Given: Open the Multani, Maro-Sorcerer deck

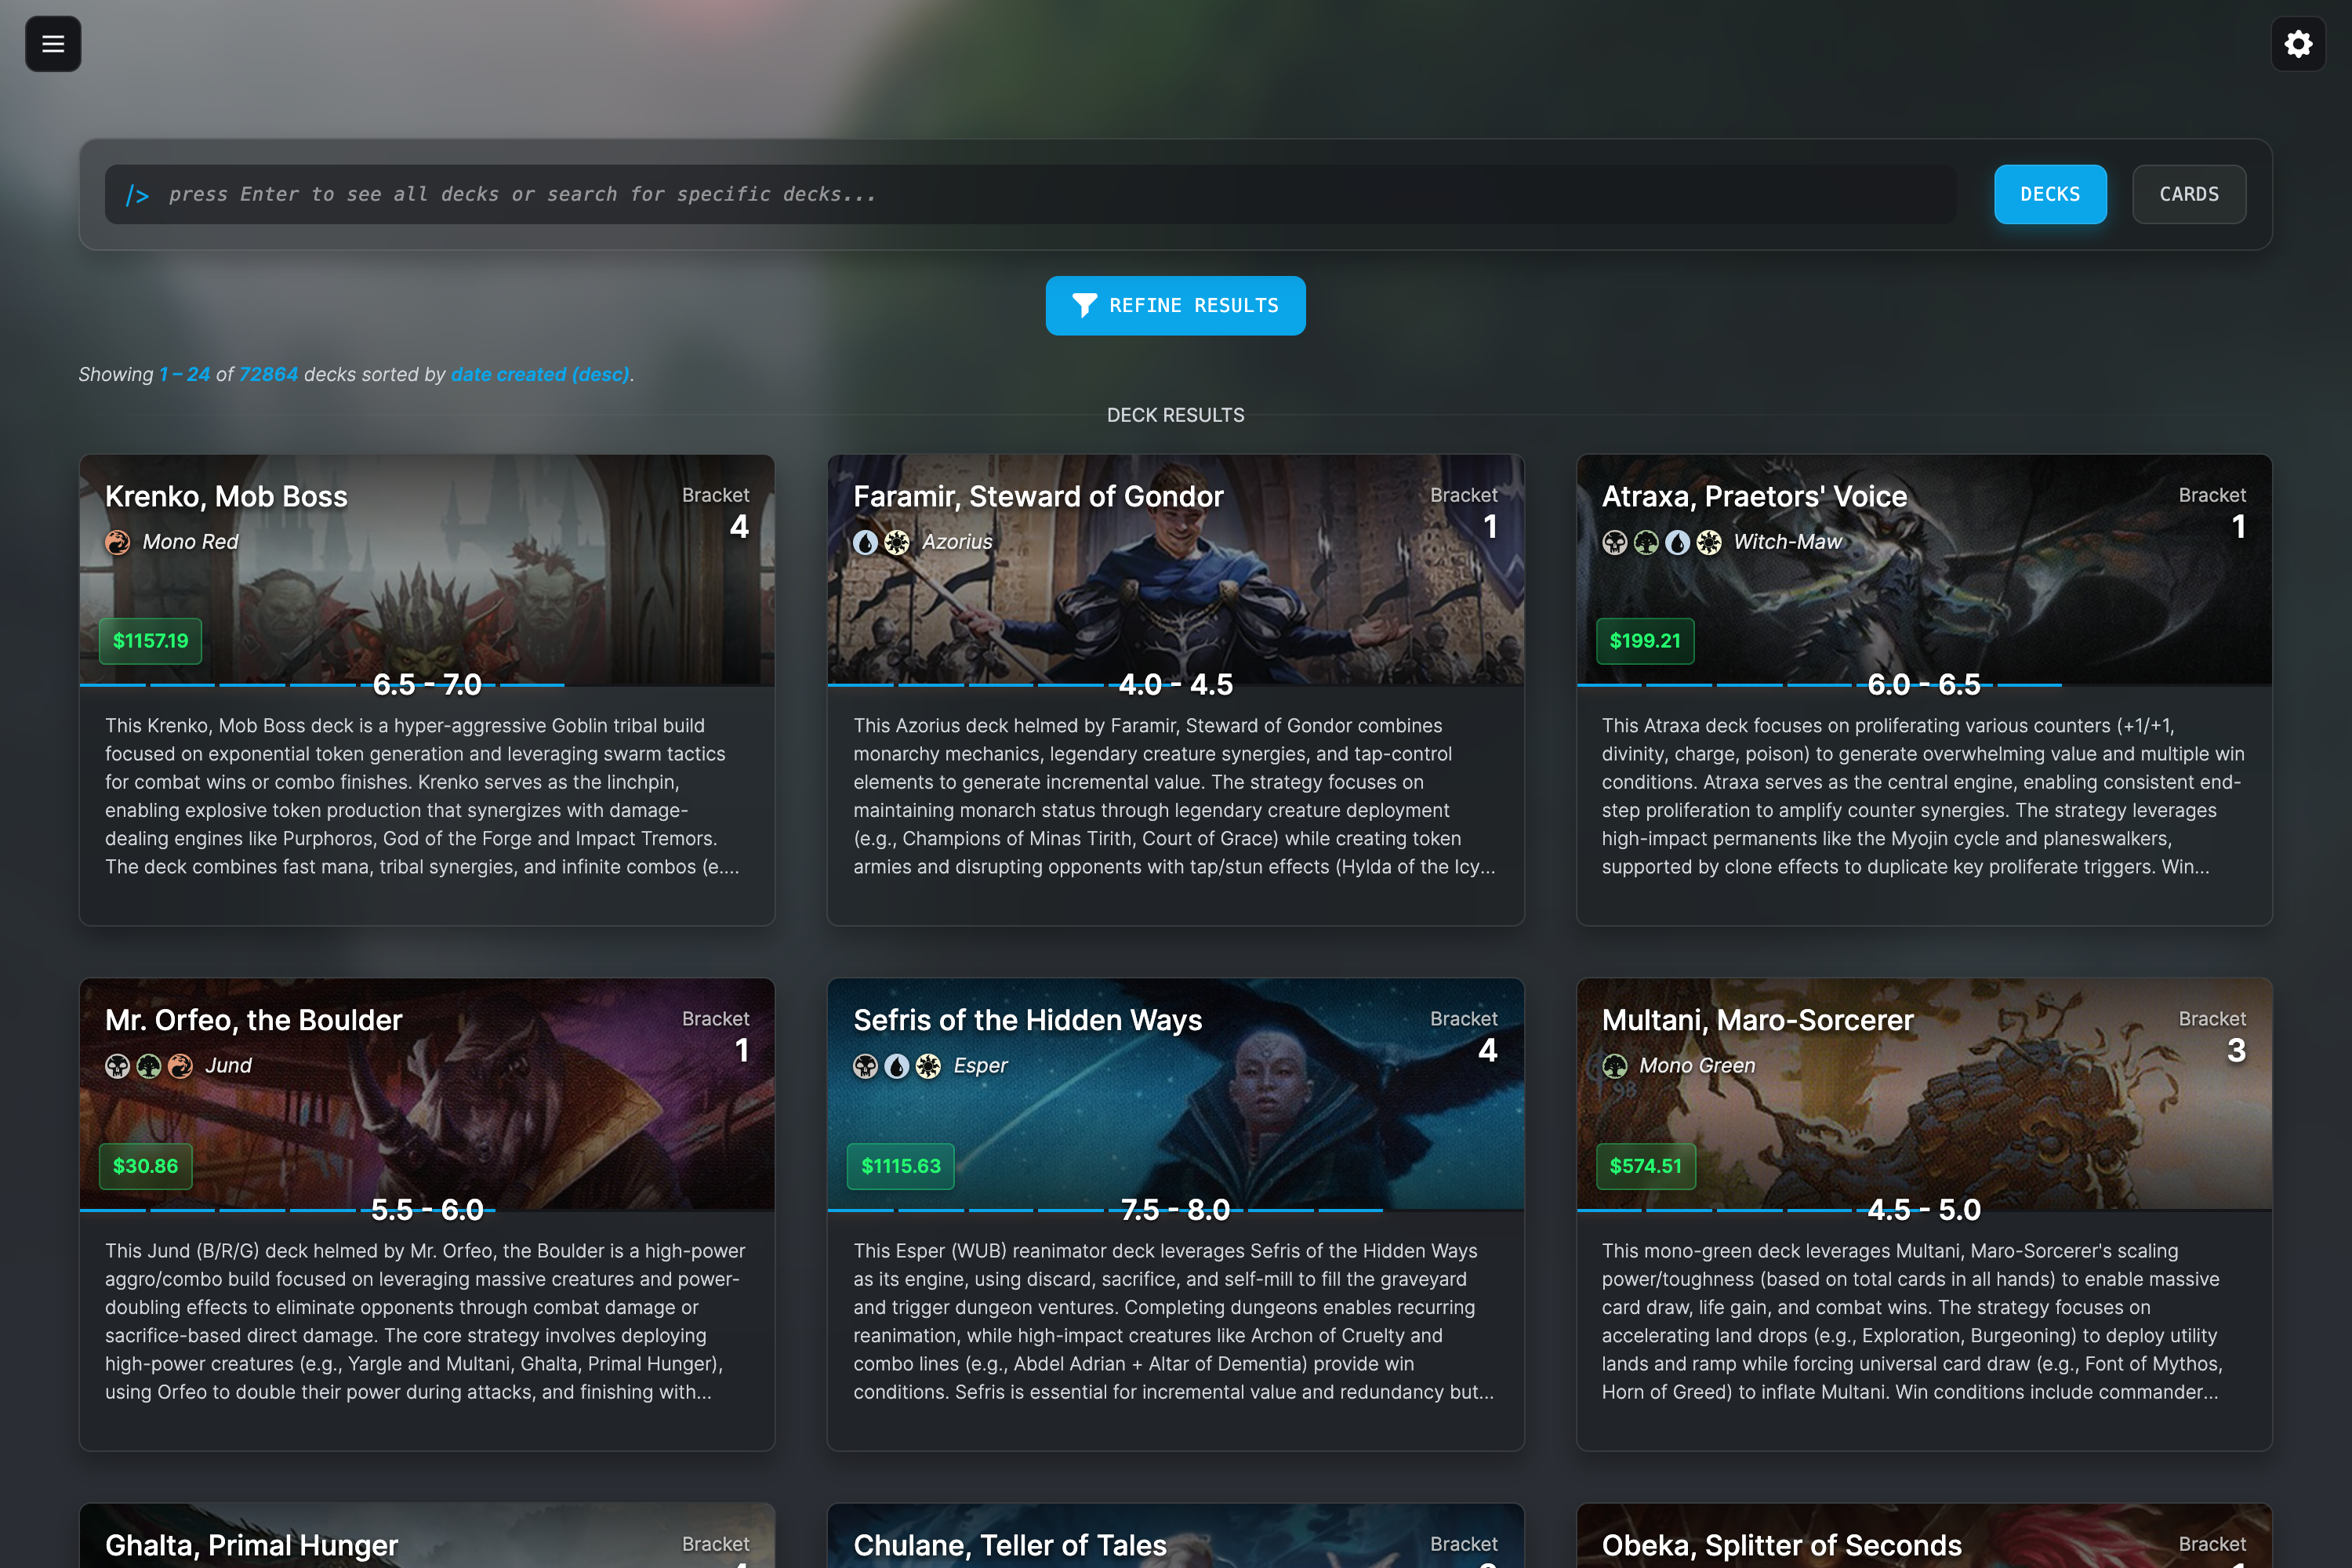Looking at the screenshot, I should [1757, 1020].
